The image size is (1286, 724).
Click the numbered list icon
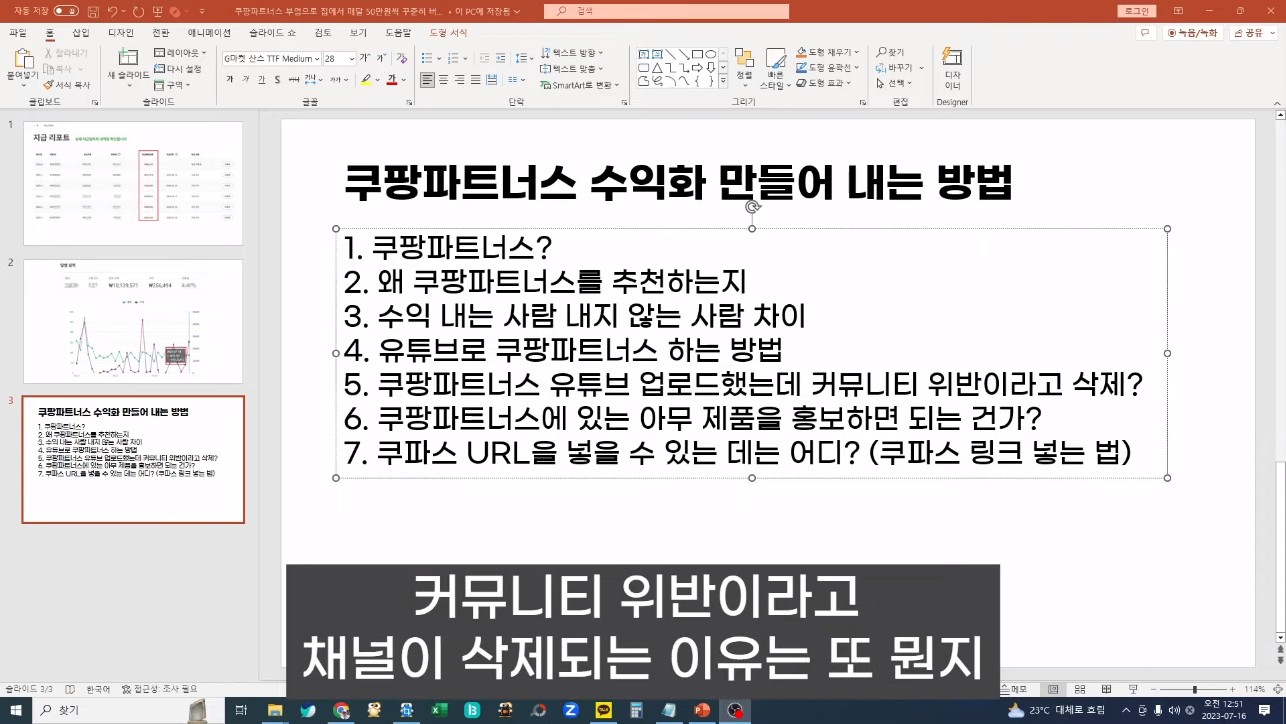452,58
